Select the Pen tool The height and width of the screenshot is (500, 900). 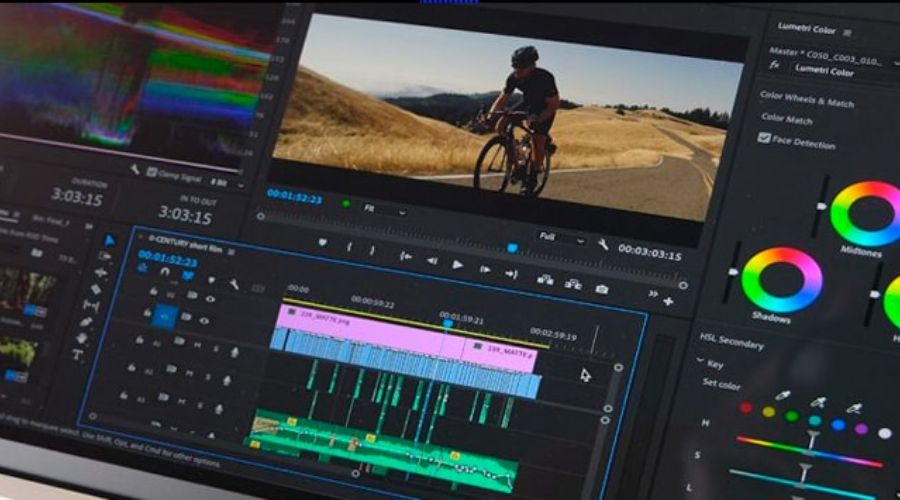87,322
